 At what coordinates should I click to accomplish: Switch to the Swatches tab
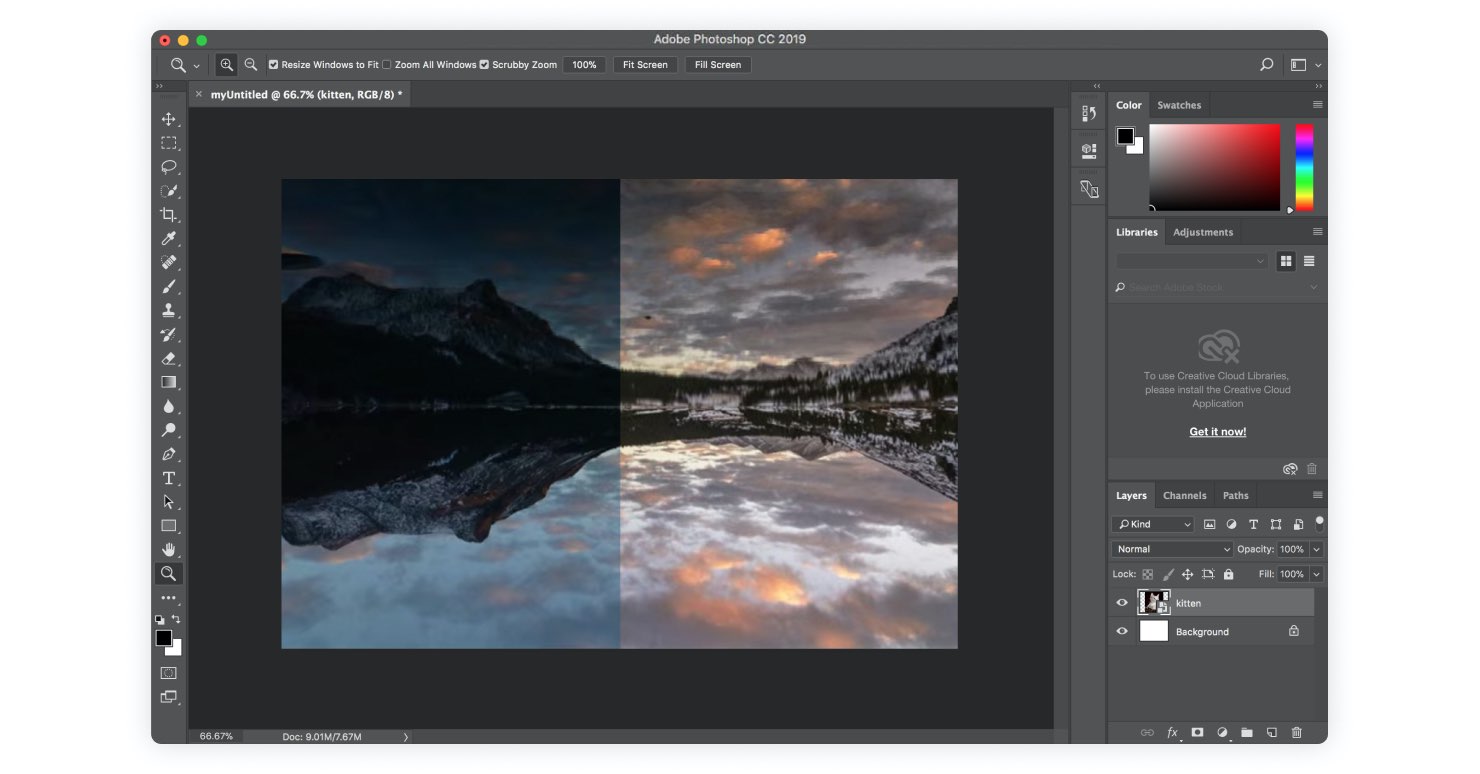point(1179,105)
